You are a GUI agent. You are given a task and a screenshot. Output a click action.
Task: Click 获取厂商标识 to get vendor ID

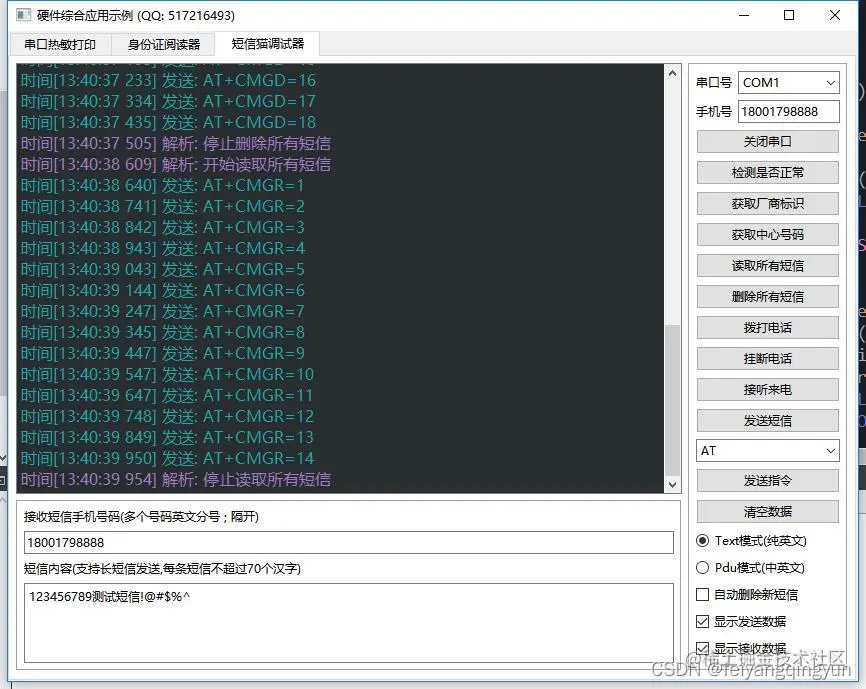[766, 203]
